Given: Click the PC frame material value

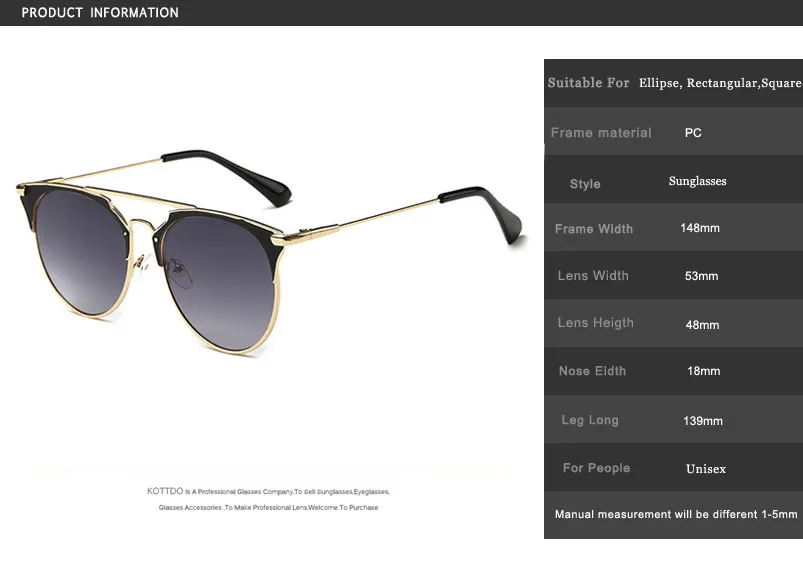Looking at the screenshot, I should 693,133.
